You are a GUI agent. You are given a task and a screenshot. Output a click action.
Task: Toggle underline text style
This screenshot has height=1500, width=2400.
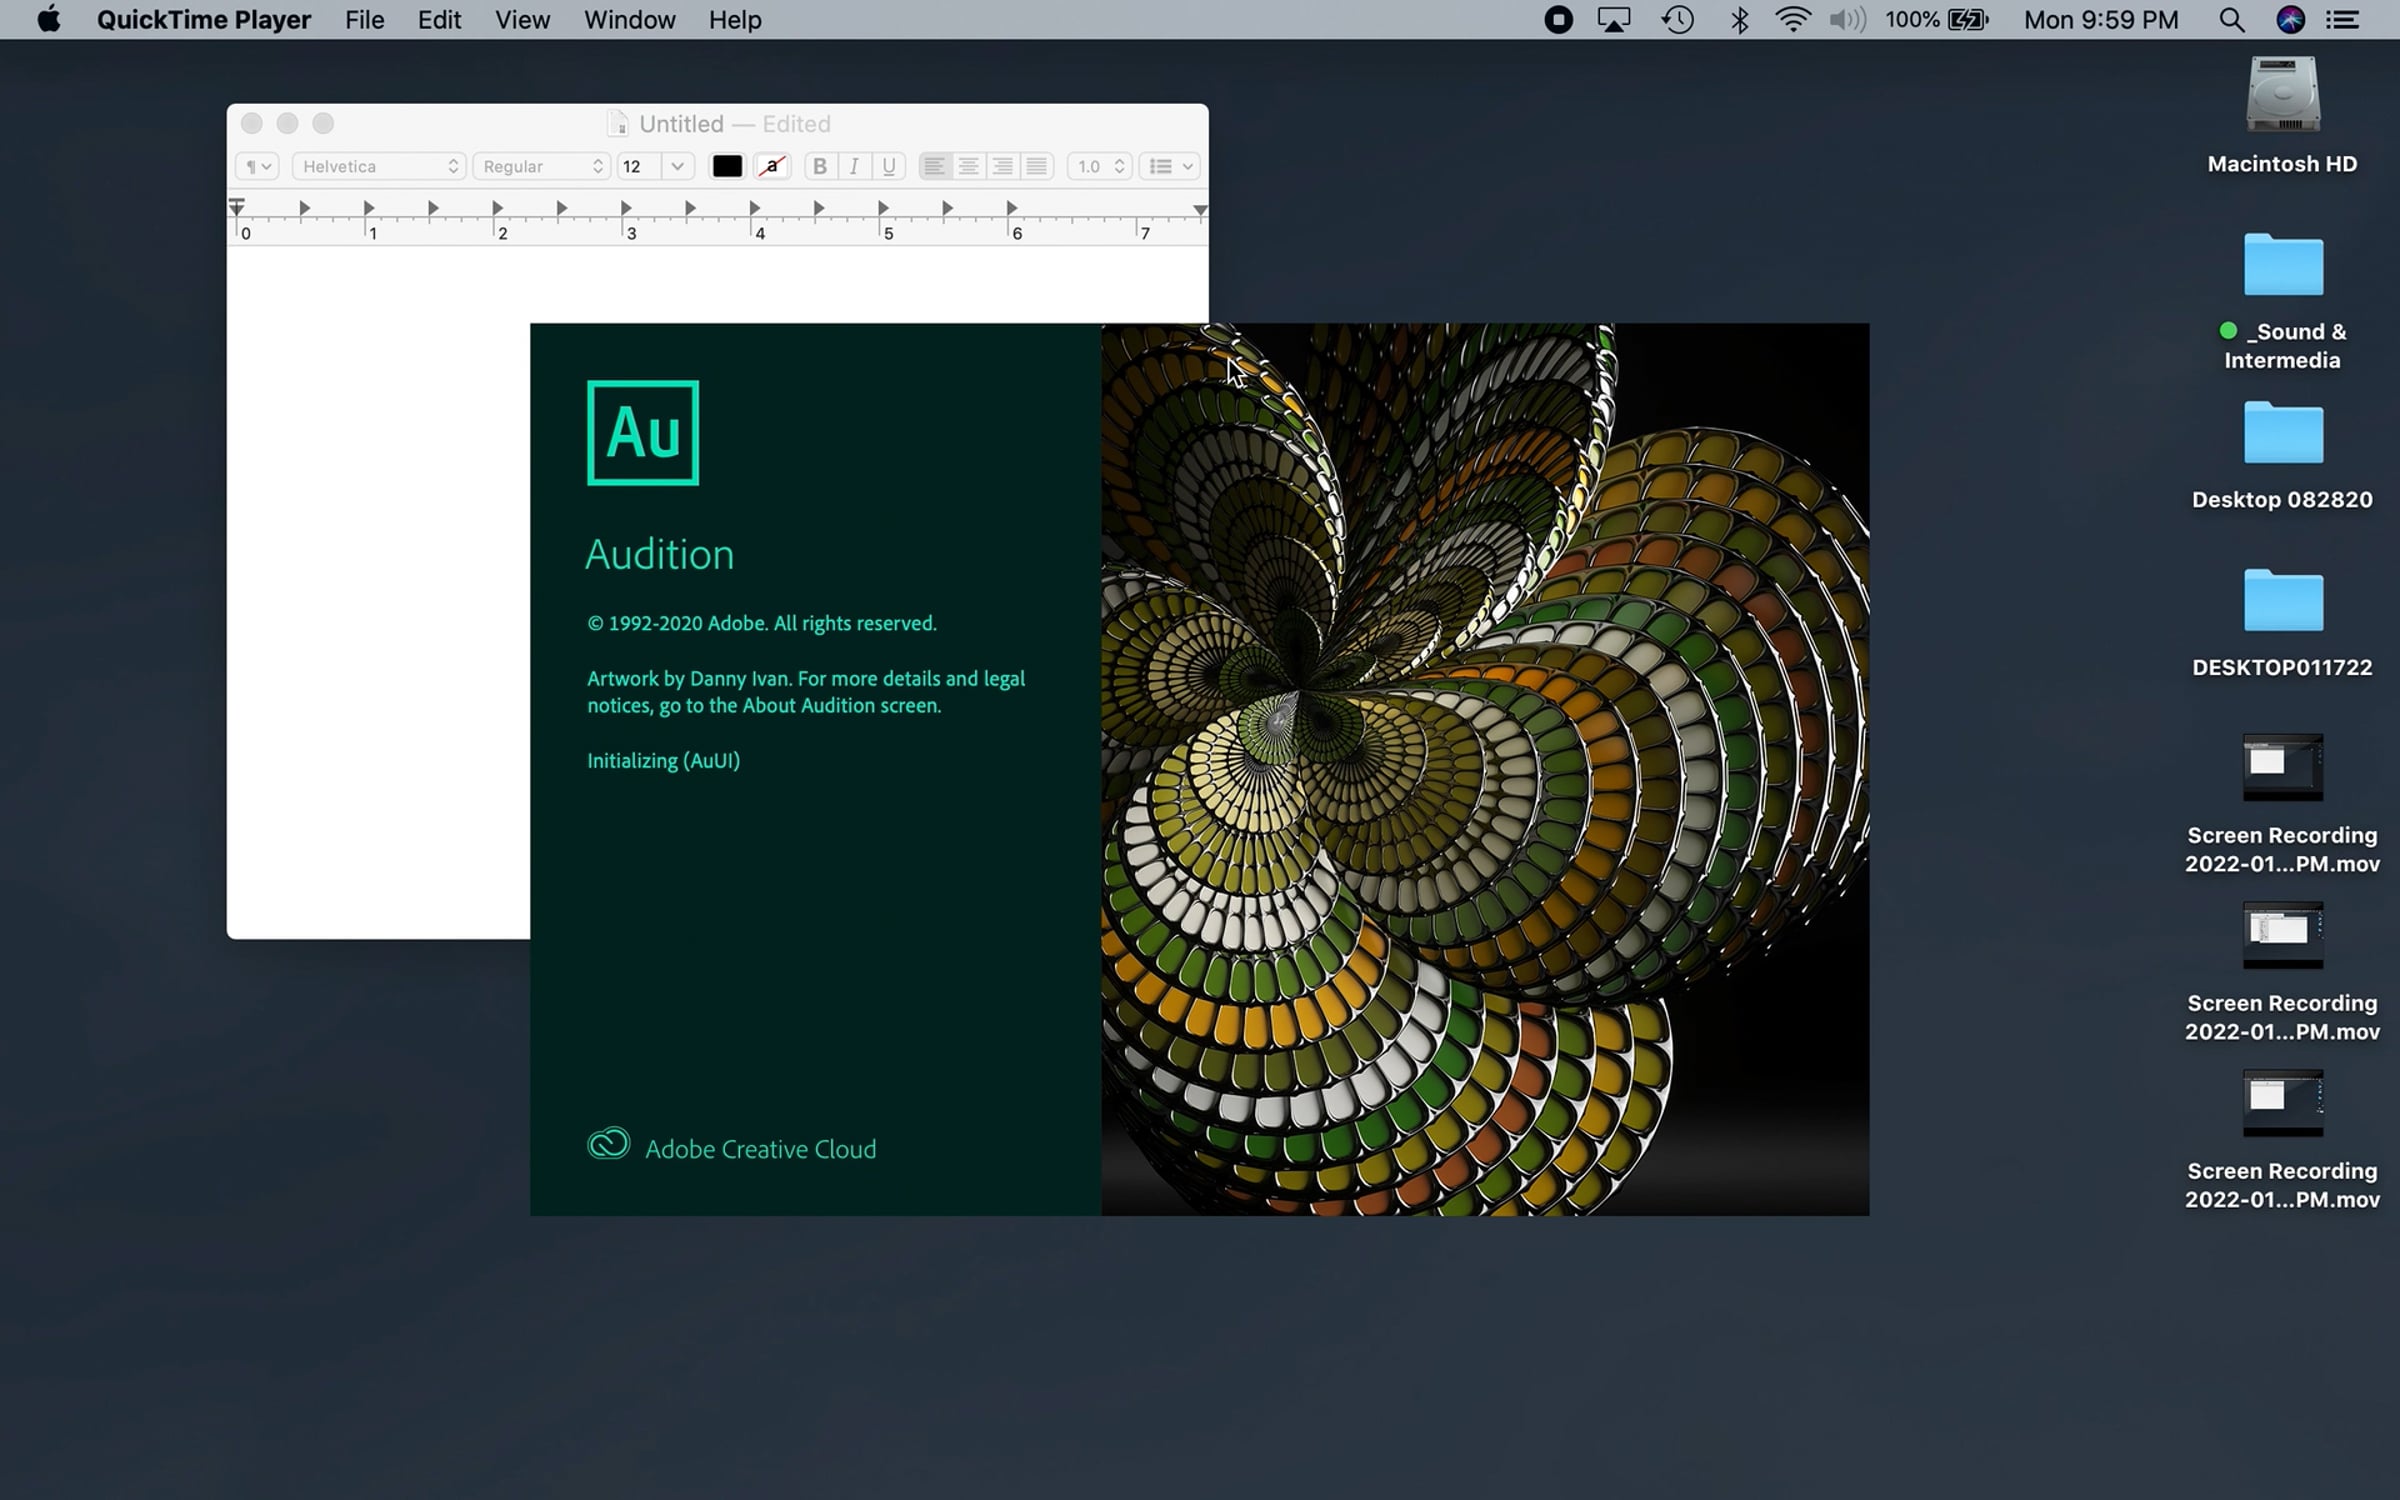pyautogui.click(x=889, y=166)
